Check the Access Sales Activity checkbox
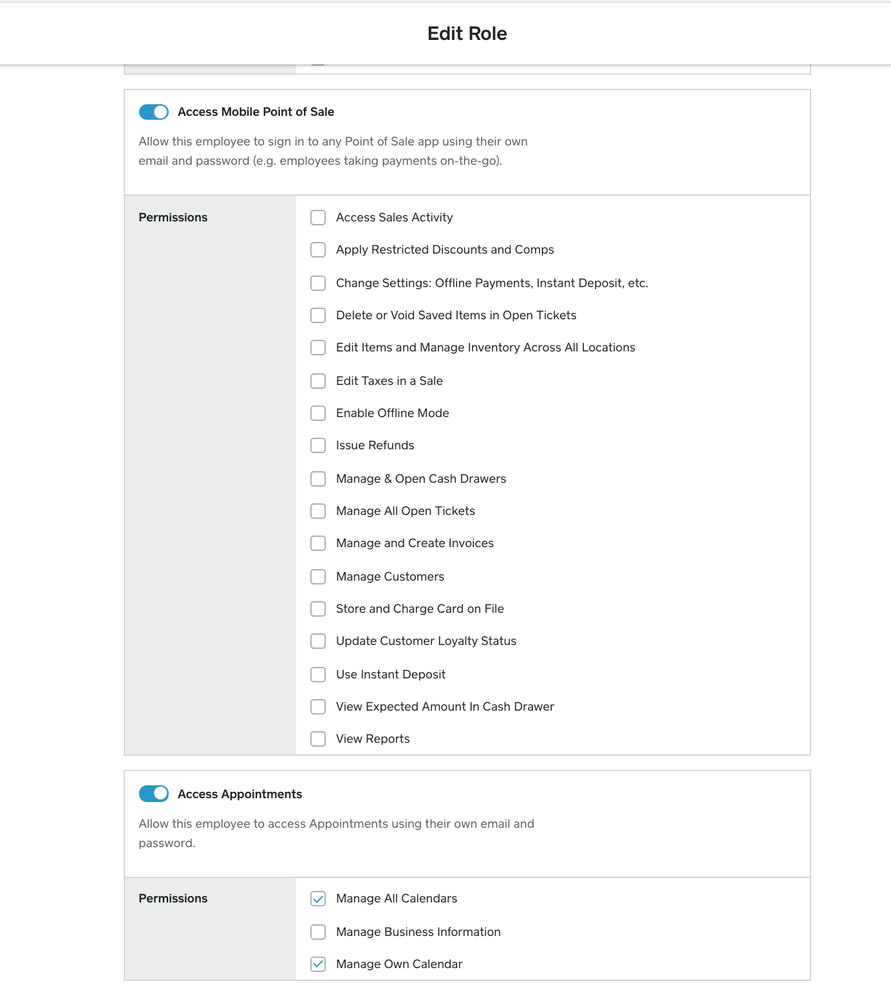The height and width of the screenshot is (999, 891). click(x=318, y=218)
